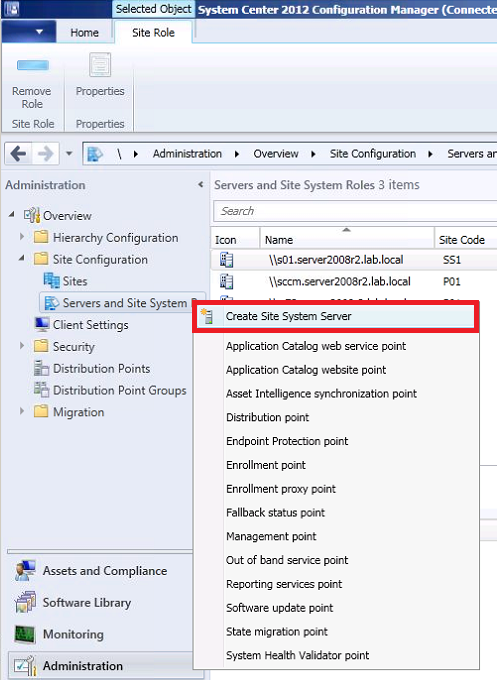Click Site Configuration in the breadcrumb
The image size is (497, 680).
tap(373, 154)
